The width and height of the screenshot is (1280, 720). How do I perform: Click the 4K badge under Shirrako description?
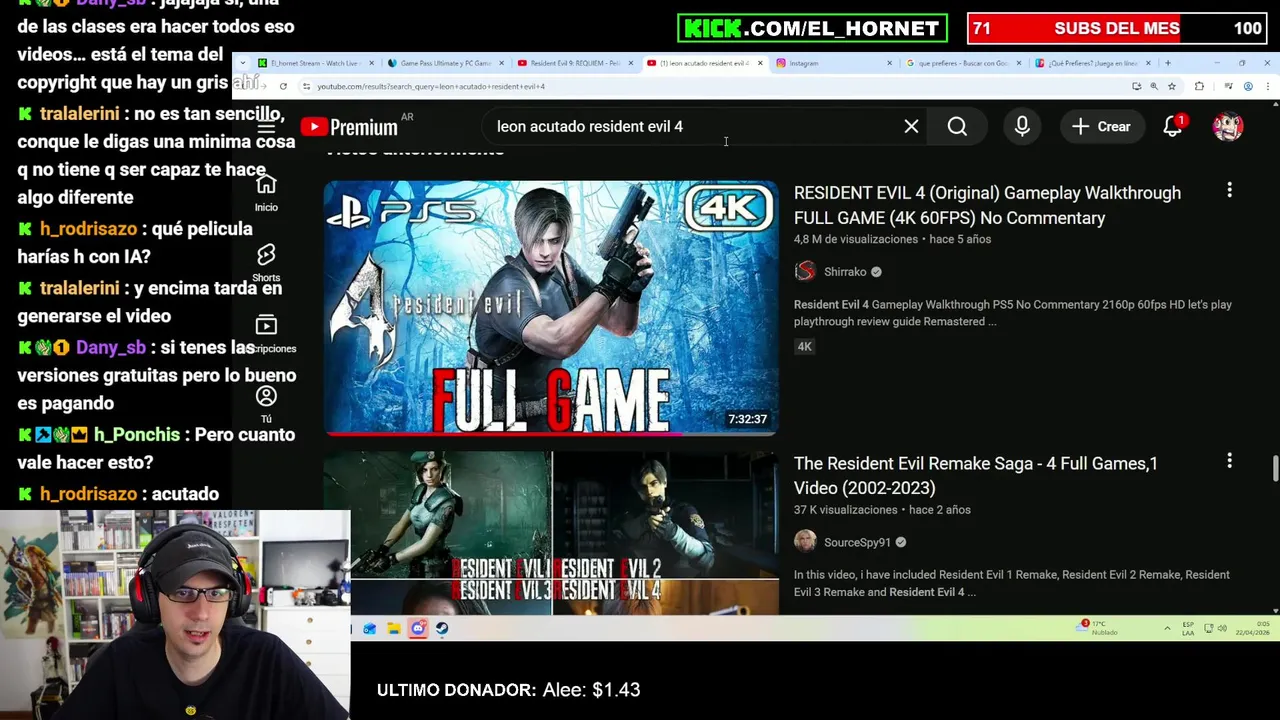pyautogui.click(x=804, y=347)
